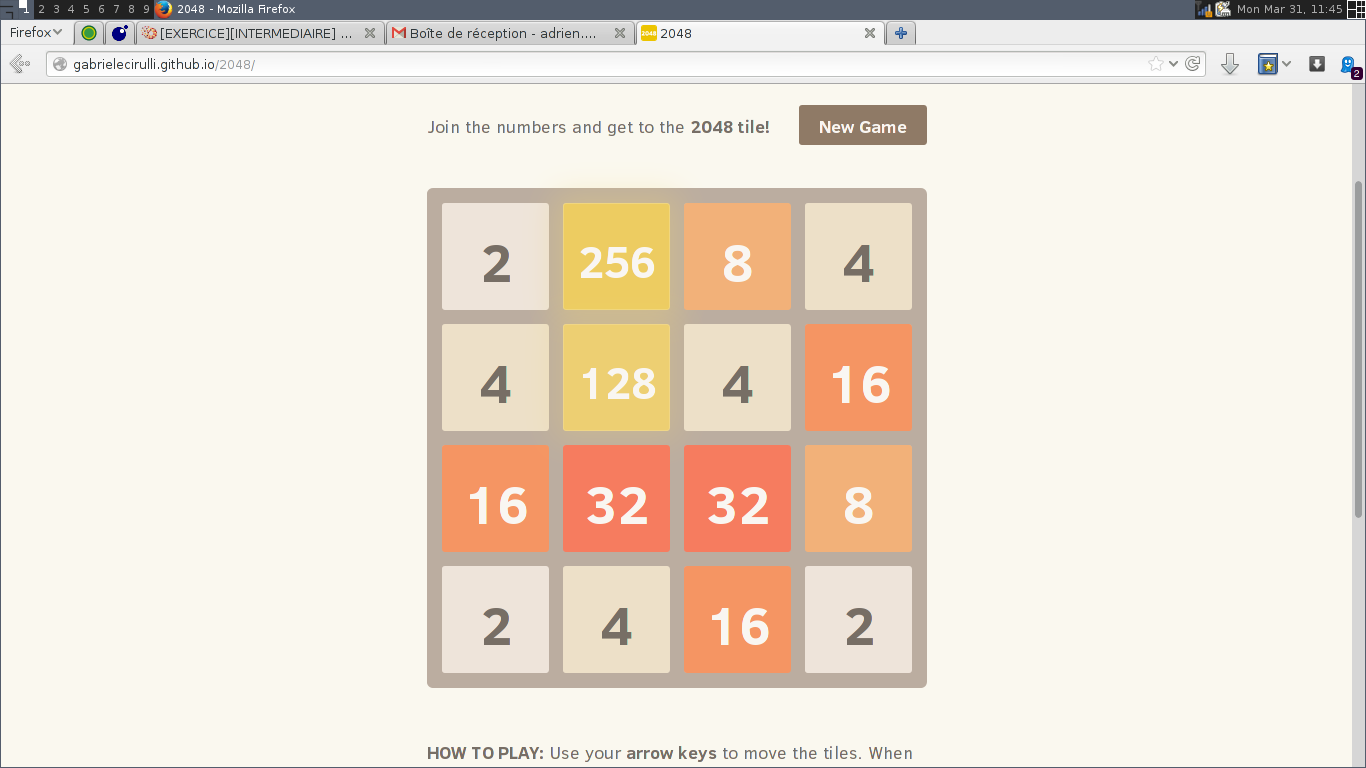
Task: Select the 2048 favicon on its tab
Action: click(649, 33)
